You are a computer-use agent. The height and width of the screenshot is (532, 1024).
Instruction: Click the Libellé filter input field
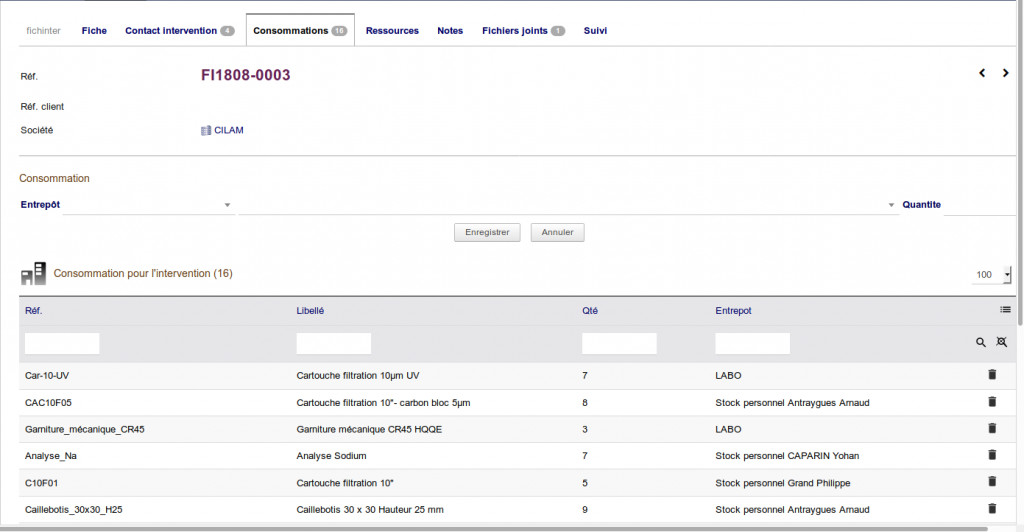pos(334,344)
